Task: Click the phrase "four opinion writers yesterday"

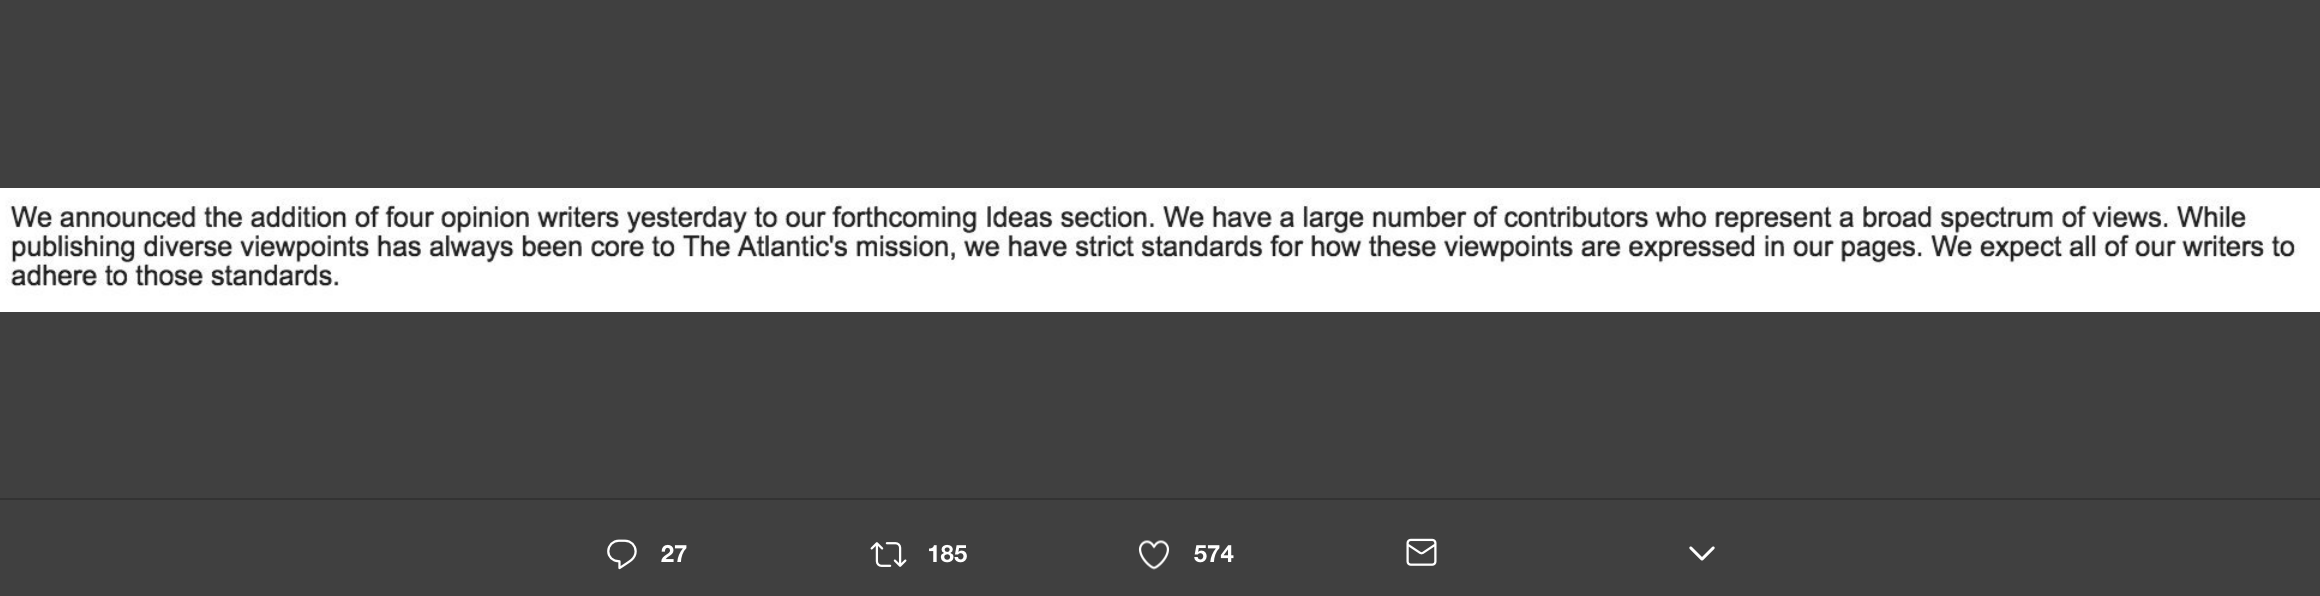Action: point(580,218)
